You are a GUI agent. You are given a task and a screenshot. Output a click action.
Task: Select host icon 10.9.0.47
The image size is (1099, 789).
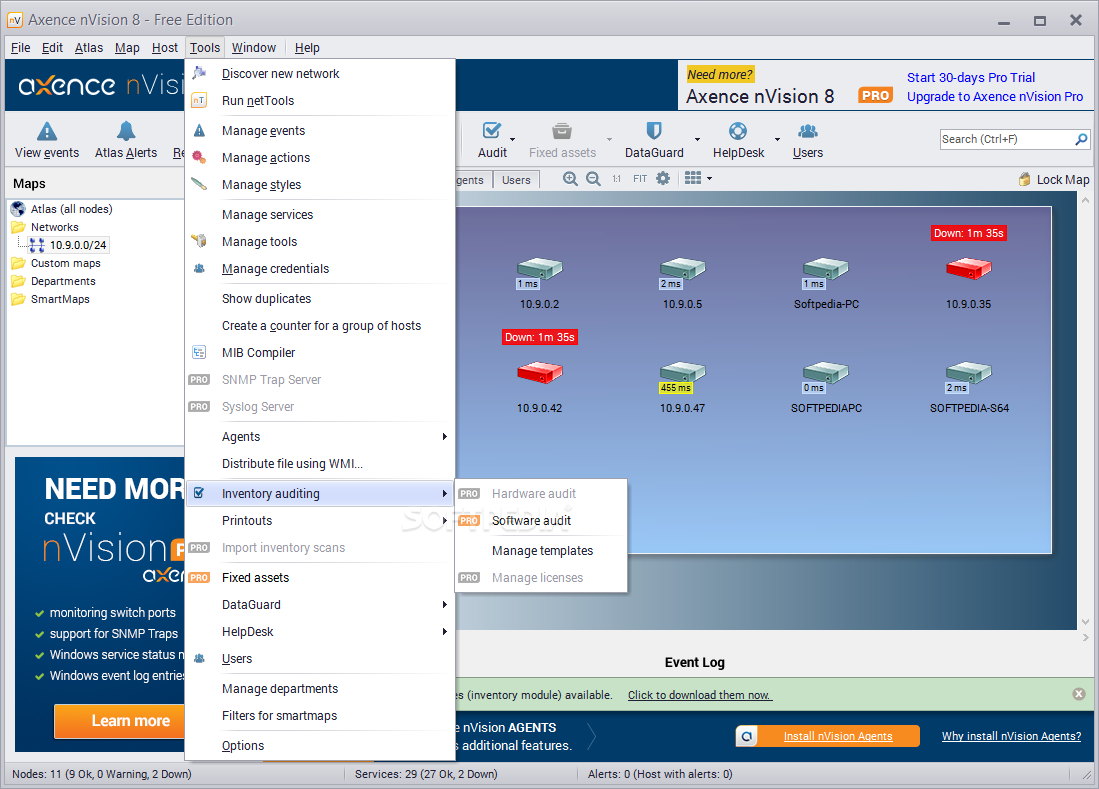(x=682, y=373)
